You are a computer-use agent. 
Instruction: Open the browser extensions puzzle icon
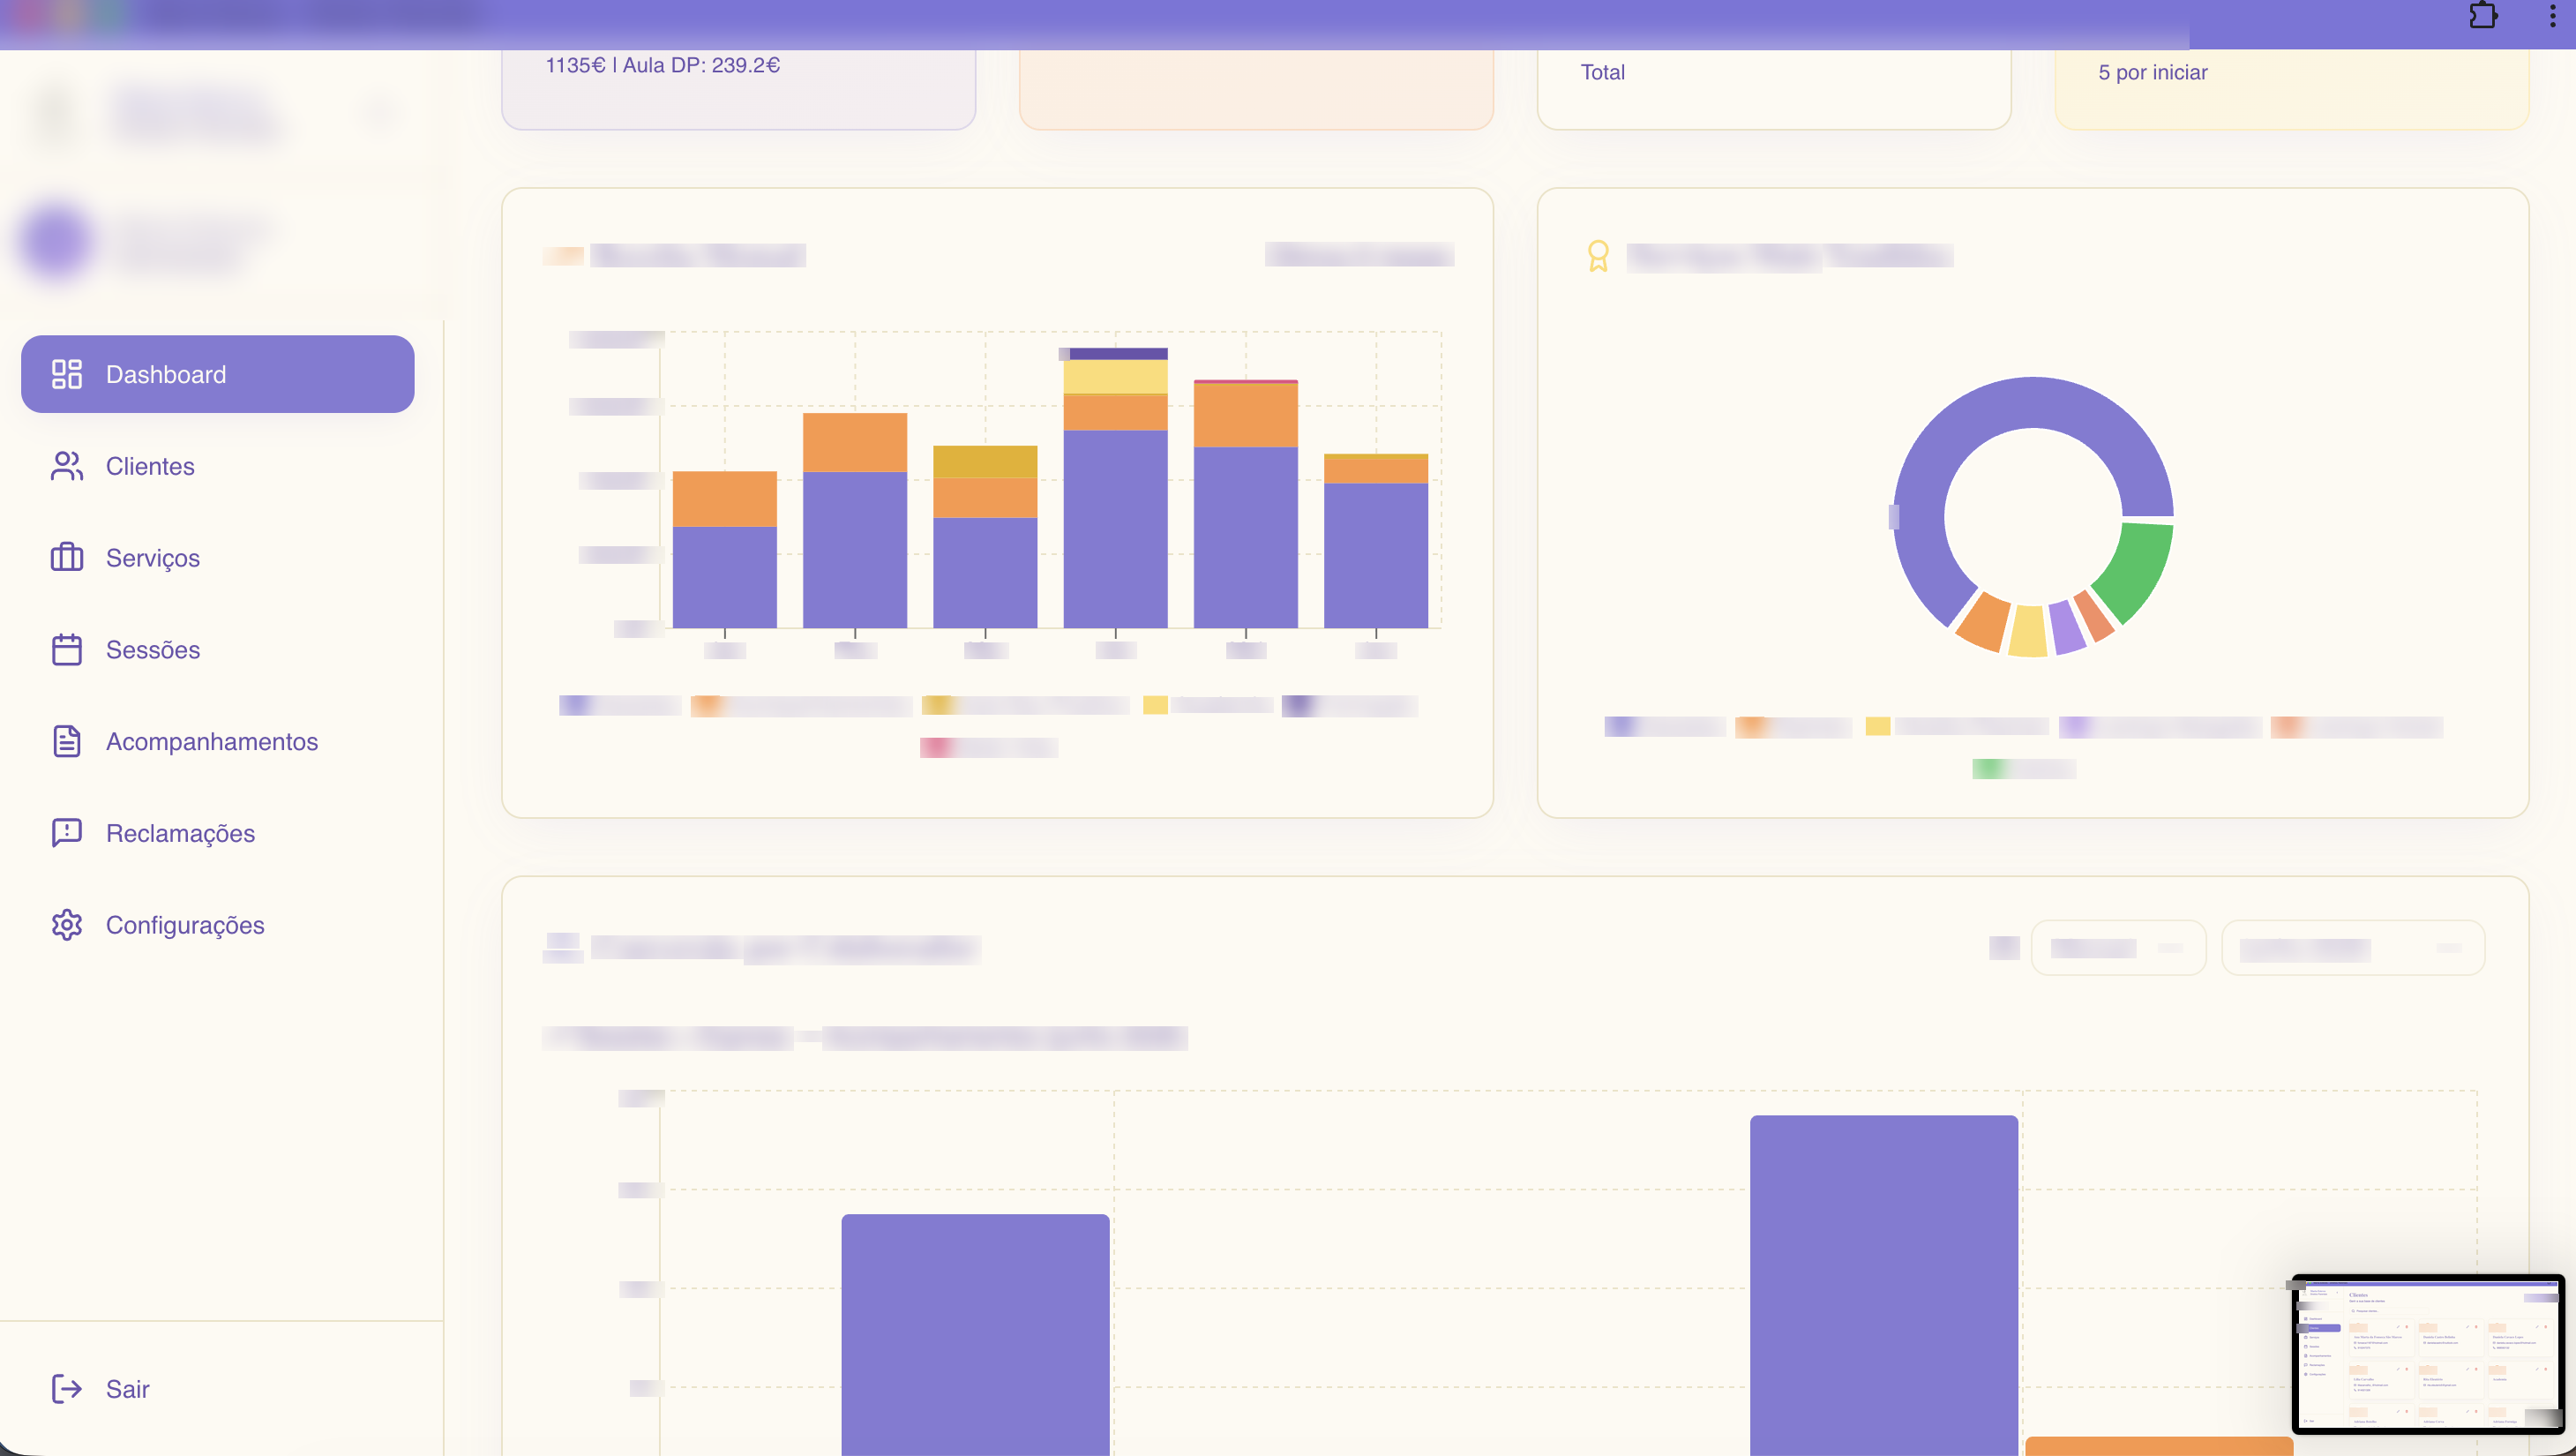(2483, 16)
